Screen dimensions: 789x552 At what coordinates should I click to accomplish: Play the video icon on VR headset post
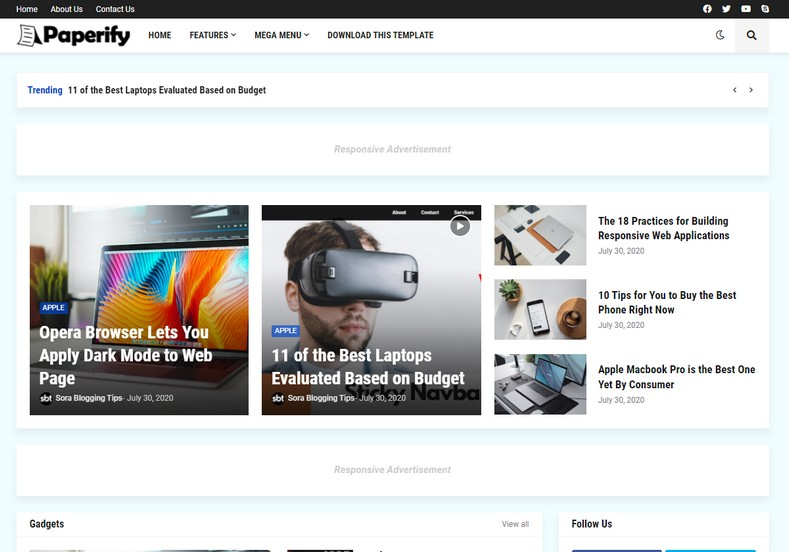460,226
